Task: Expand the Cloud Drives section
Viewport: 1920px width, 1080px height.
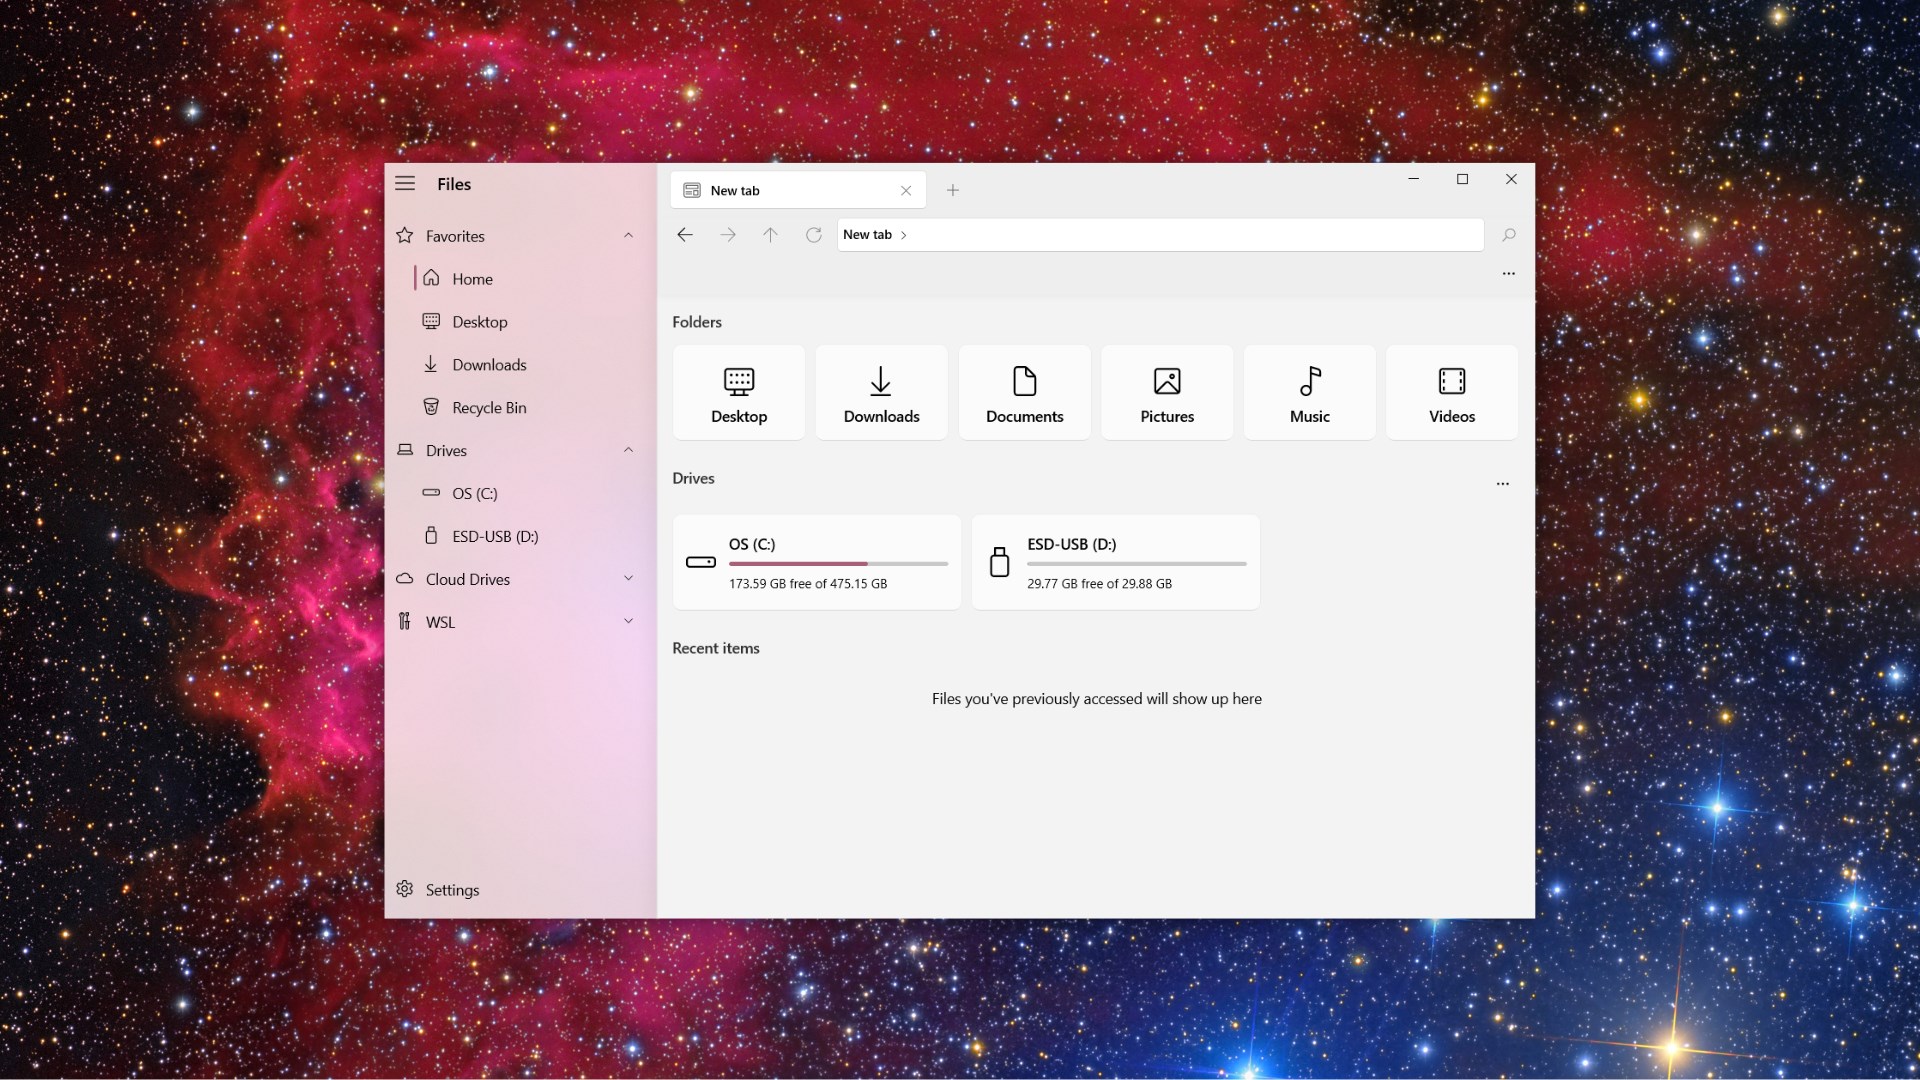Action: [x=628, y=578]
